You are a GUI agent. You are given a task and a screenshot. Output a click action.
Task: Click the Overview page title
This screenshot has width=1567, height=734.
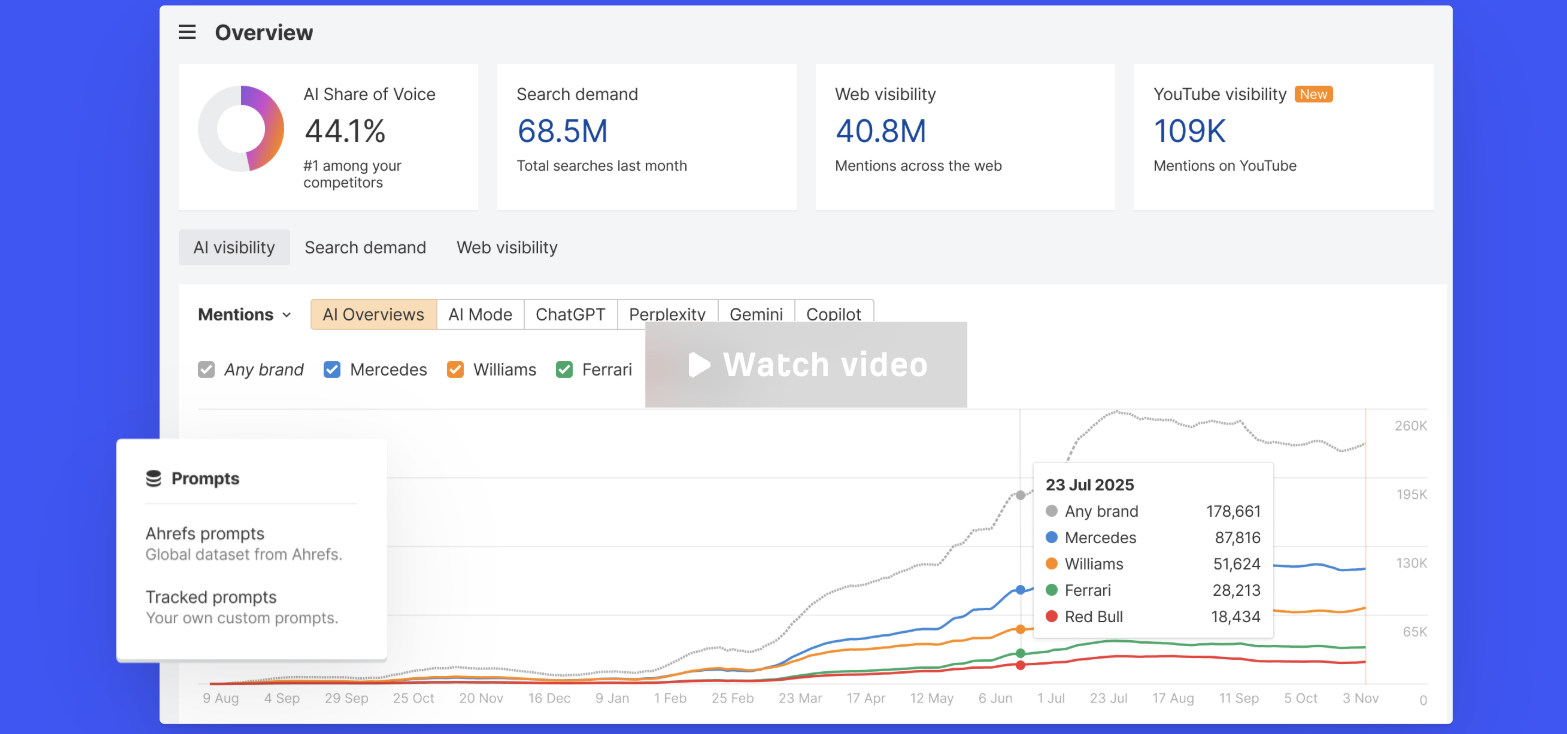pos(264,32)
